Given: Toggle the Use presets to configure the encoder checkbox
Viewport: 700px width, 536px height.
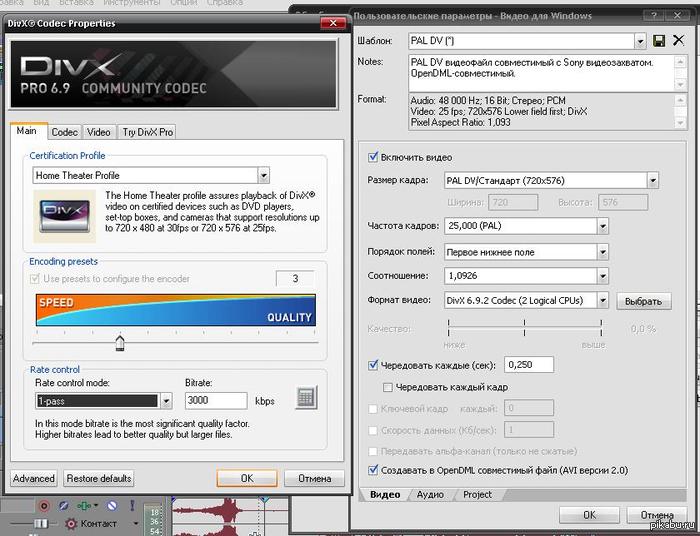Looking at the screenshot, I should [x=34, y=279].
